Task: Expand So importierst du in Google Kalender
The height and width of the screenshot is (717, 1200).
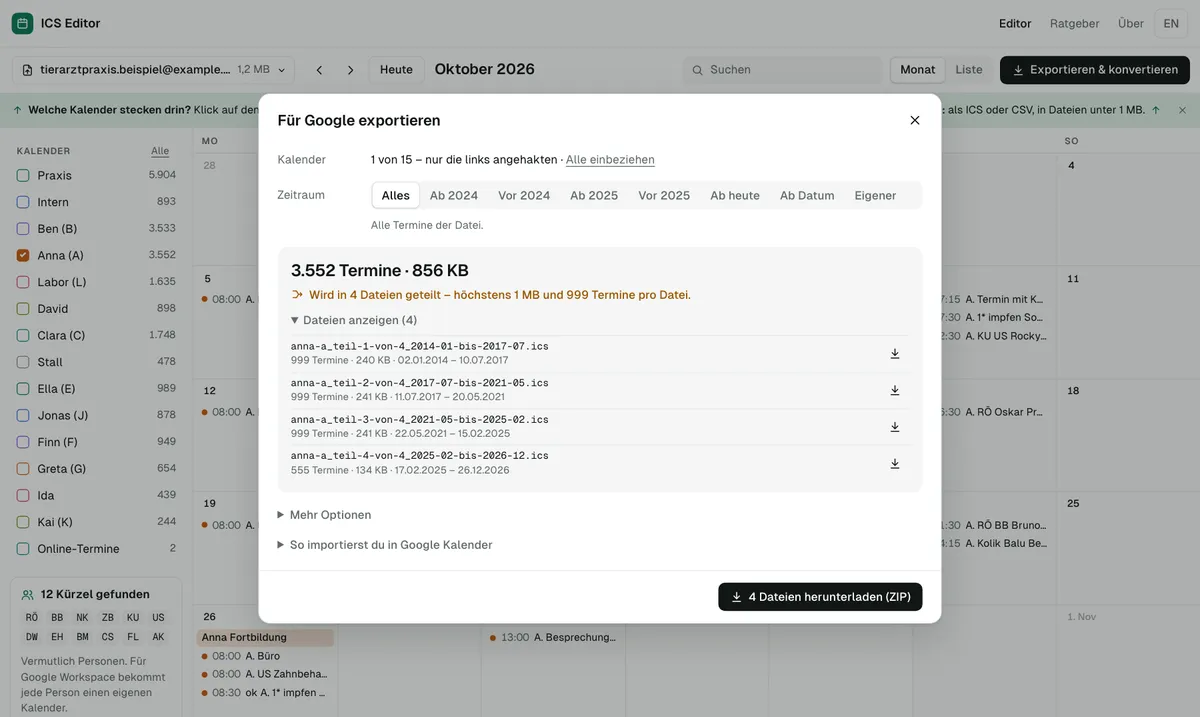Action: tap(385, 545)
